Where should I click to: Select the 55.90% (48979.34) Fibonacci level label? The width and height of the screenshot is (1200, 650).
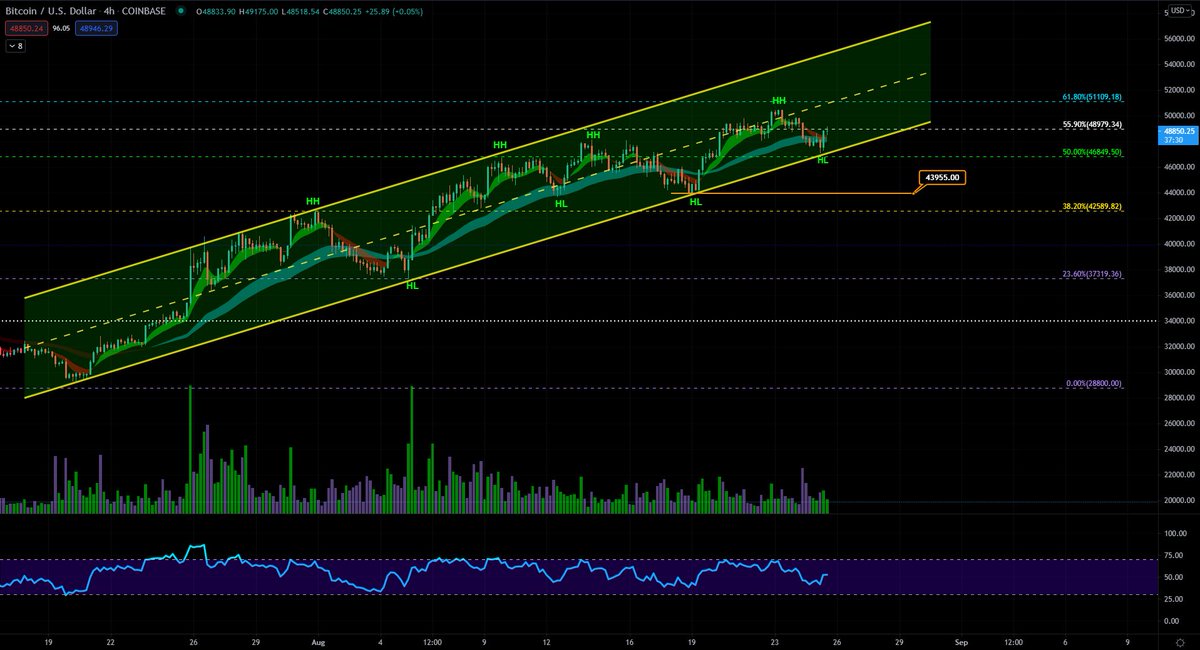[x=1091, y=125]
